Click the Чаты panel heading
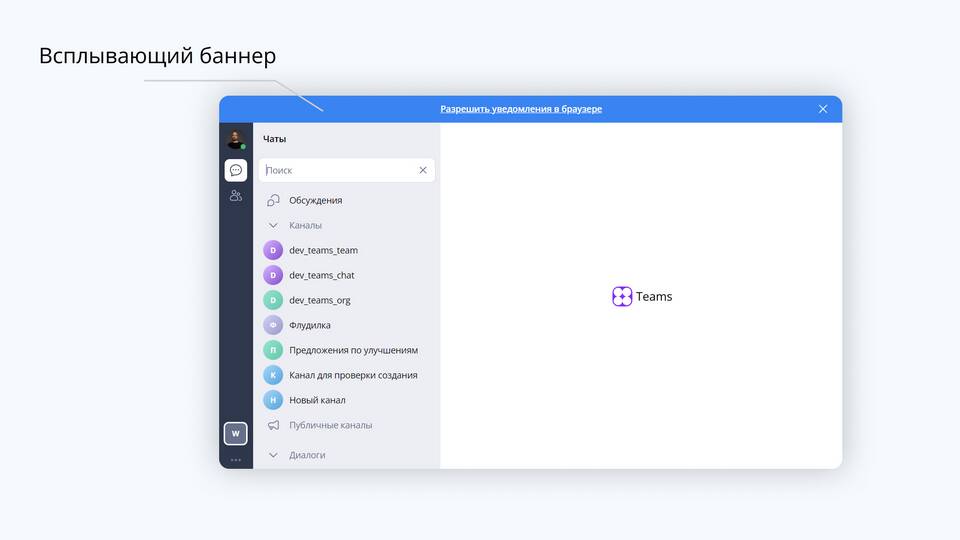The image size is (960, 540). pos(274,139)
